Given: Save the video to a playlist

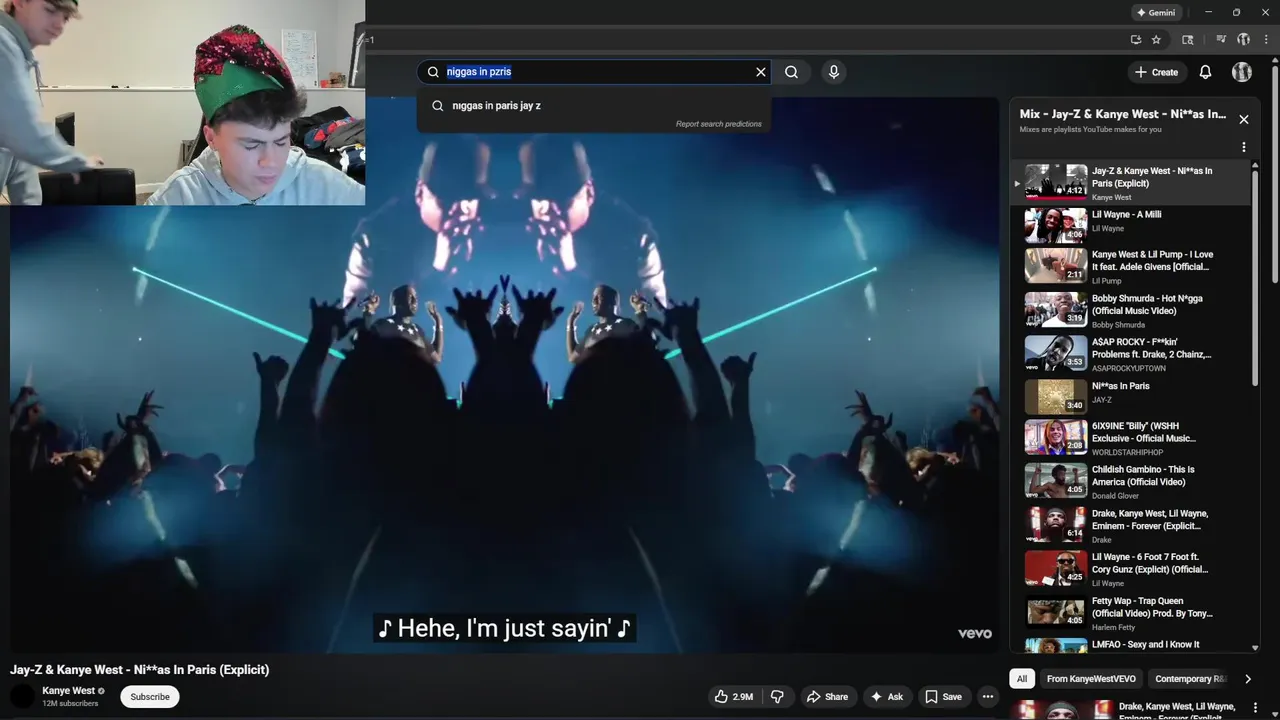Looking at the screenshot, I should (943, 697).
